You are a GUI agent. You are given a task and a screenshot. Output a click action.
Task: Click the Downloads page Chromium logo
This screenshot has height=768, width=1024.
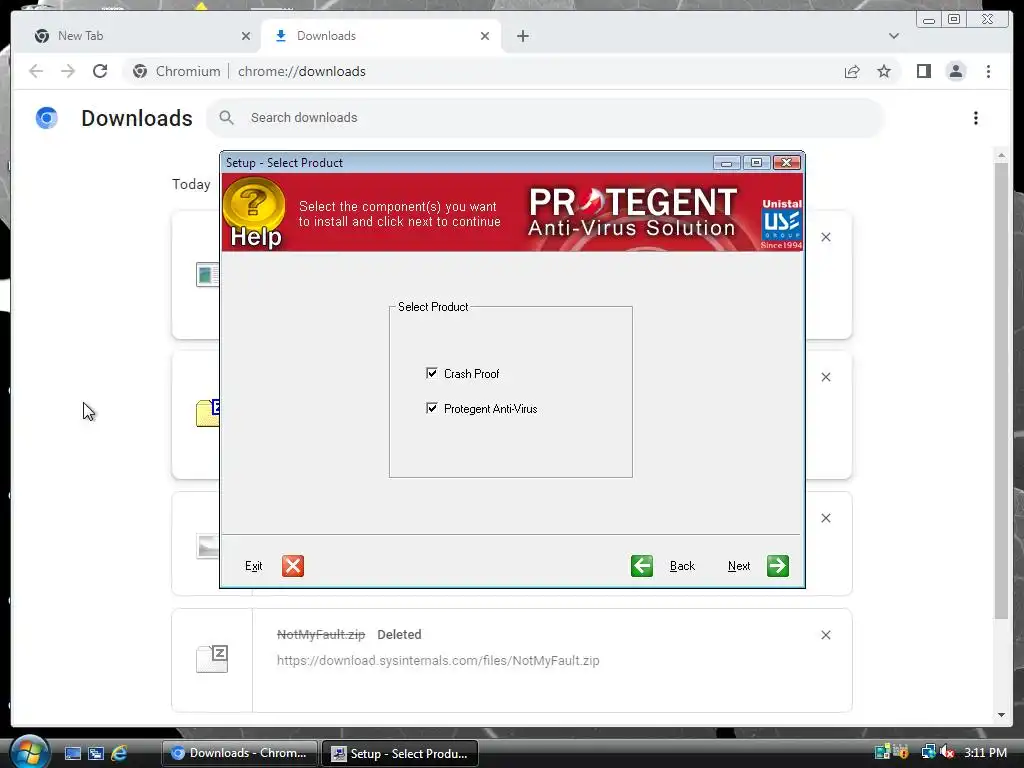(x=46, y=118)
